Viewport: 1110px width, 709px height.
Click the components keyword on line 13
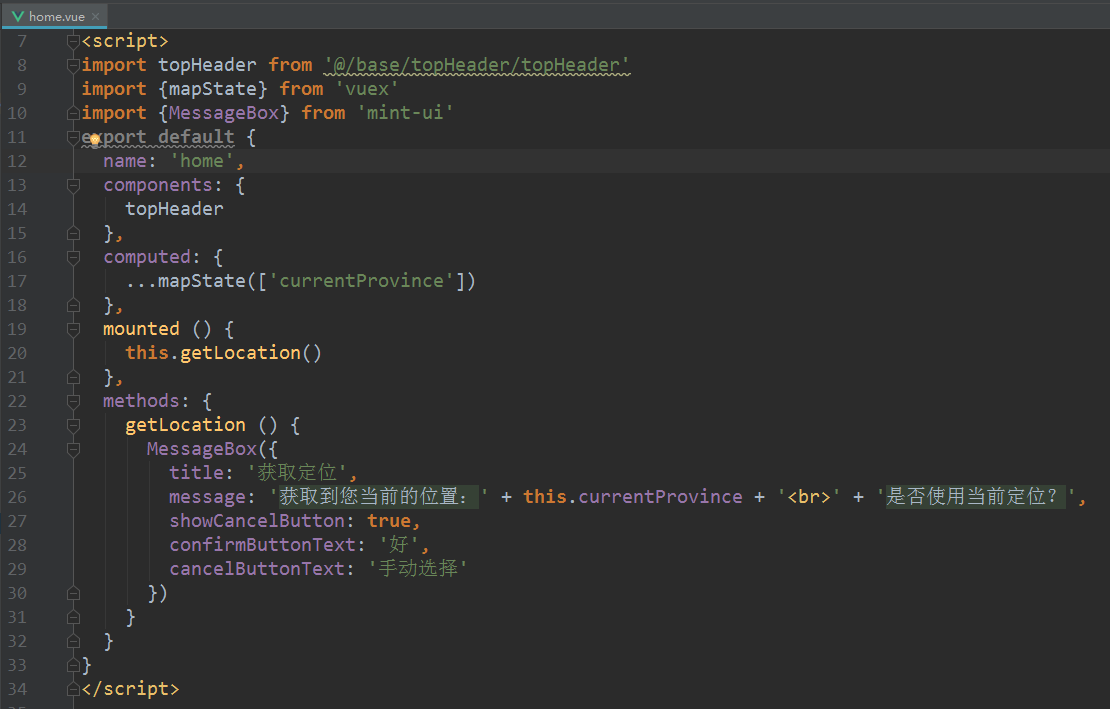(158, 185)
